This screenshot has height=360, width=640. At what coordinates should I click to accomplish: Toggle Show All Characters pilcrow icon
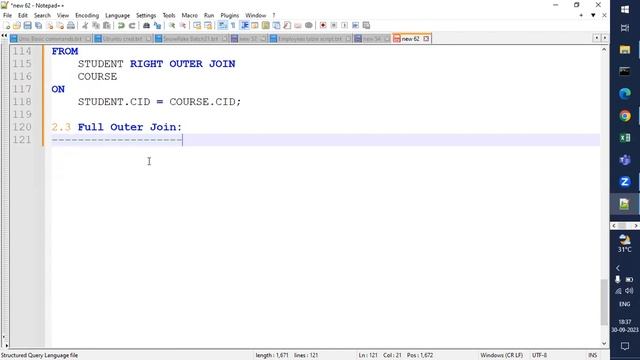[233, 25]
